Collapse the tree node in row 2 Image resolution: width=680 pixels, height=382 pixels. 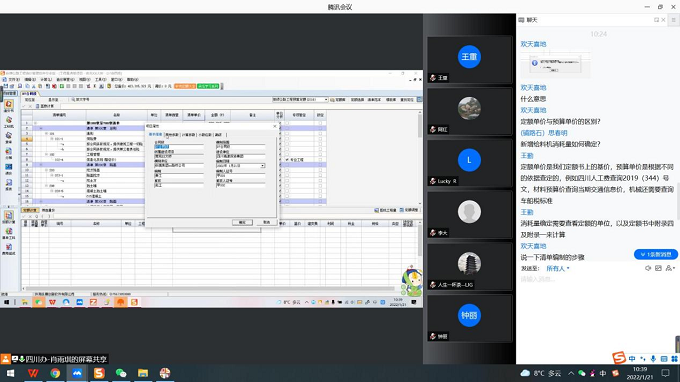pos(41,128)
